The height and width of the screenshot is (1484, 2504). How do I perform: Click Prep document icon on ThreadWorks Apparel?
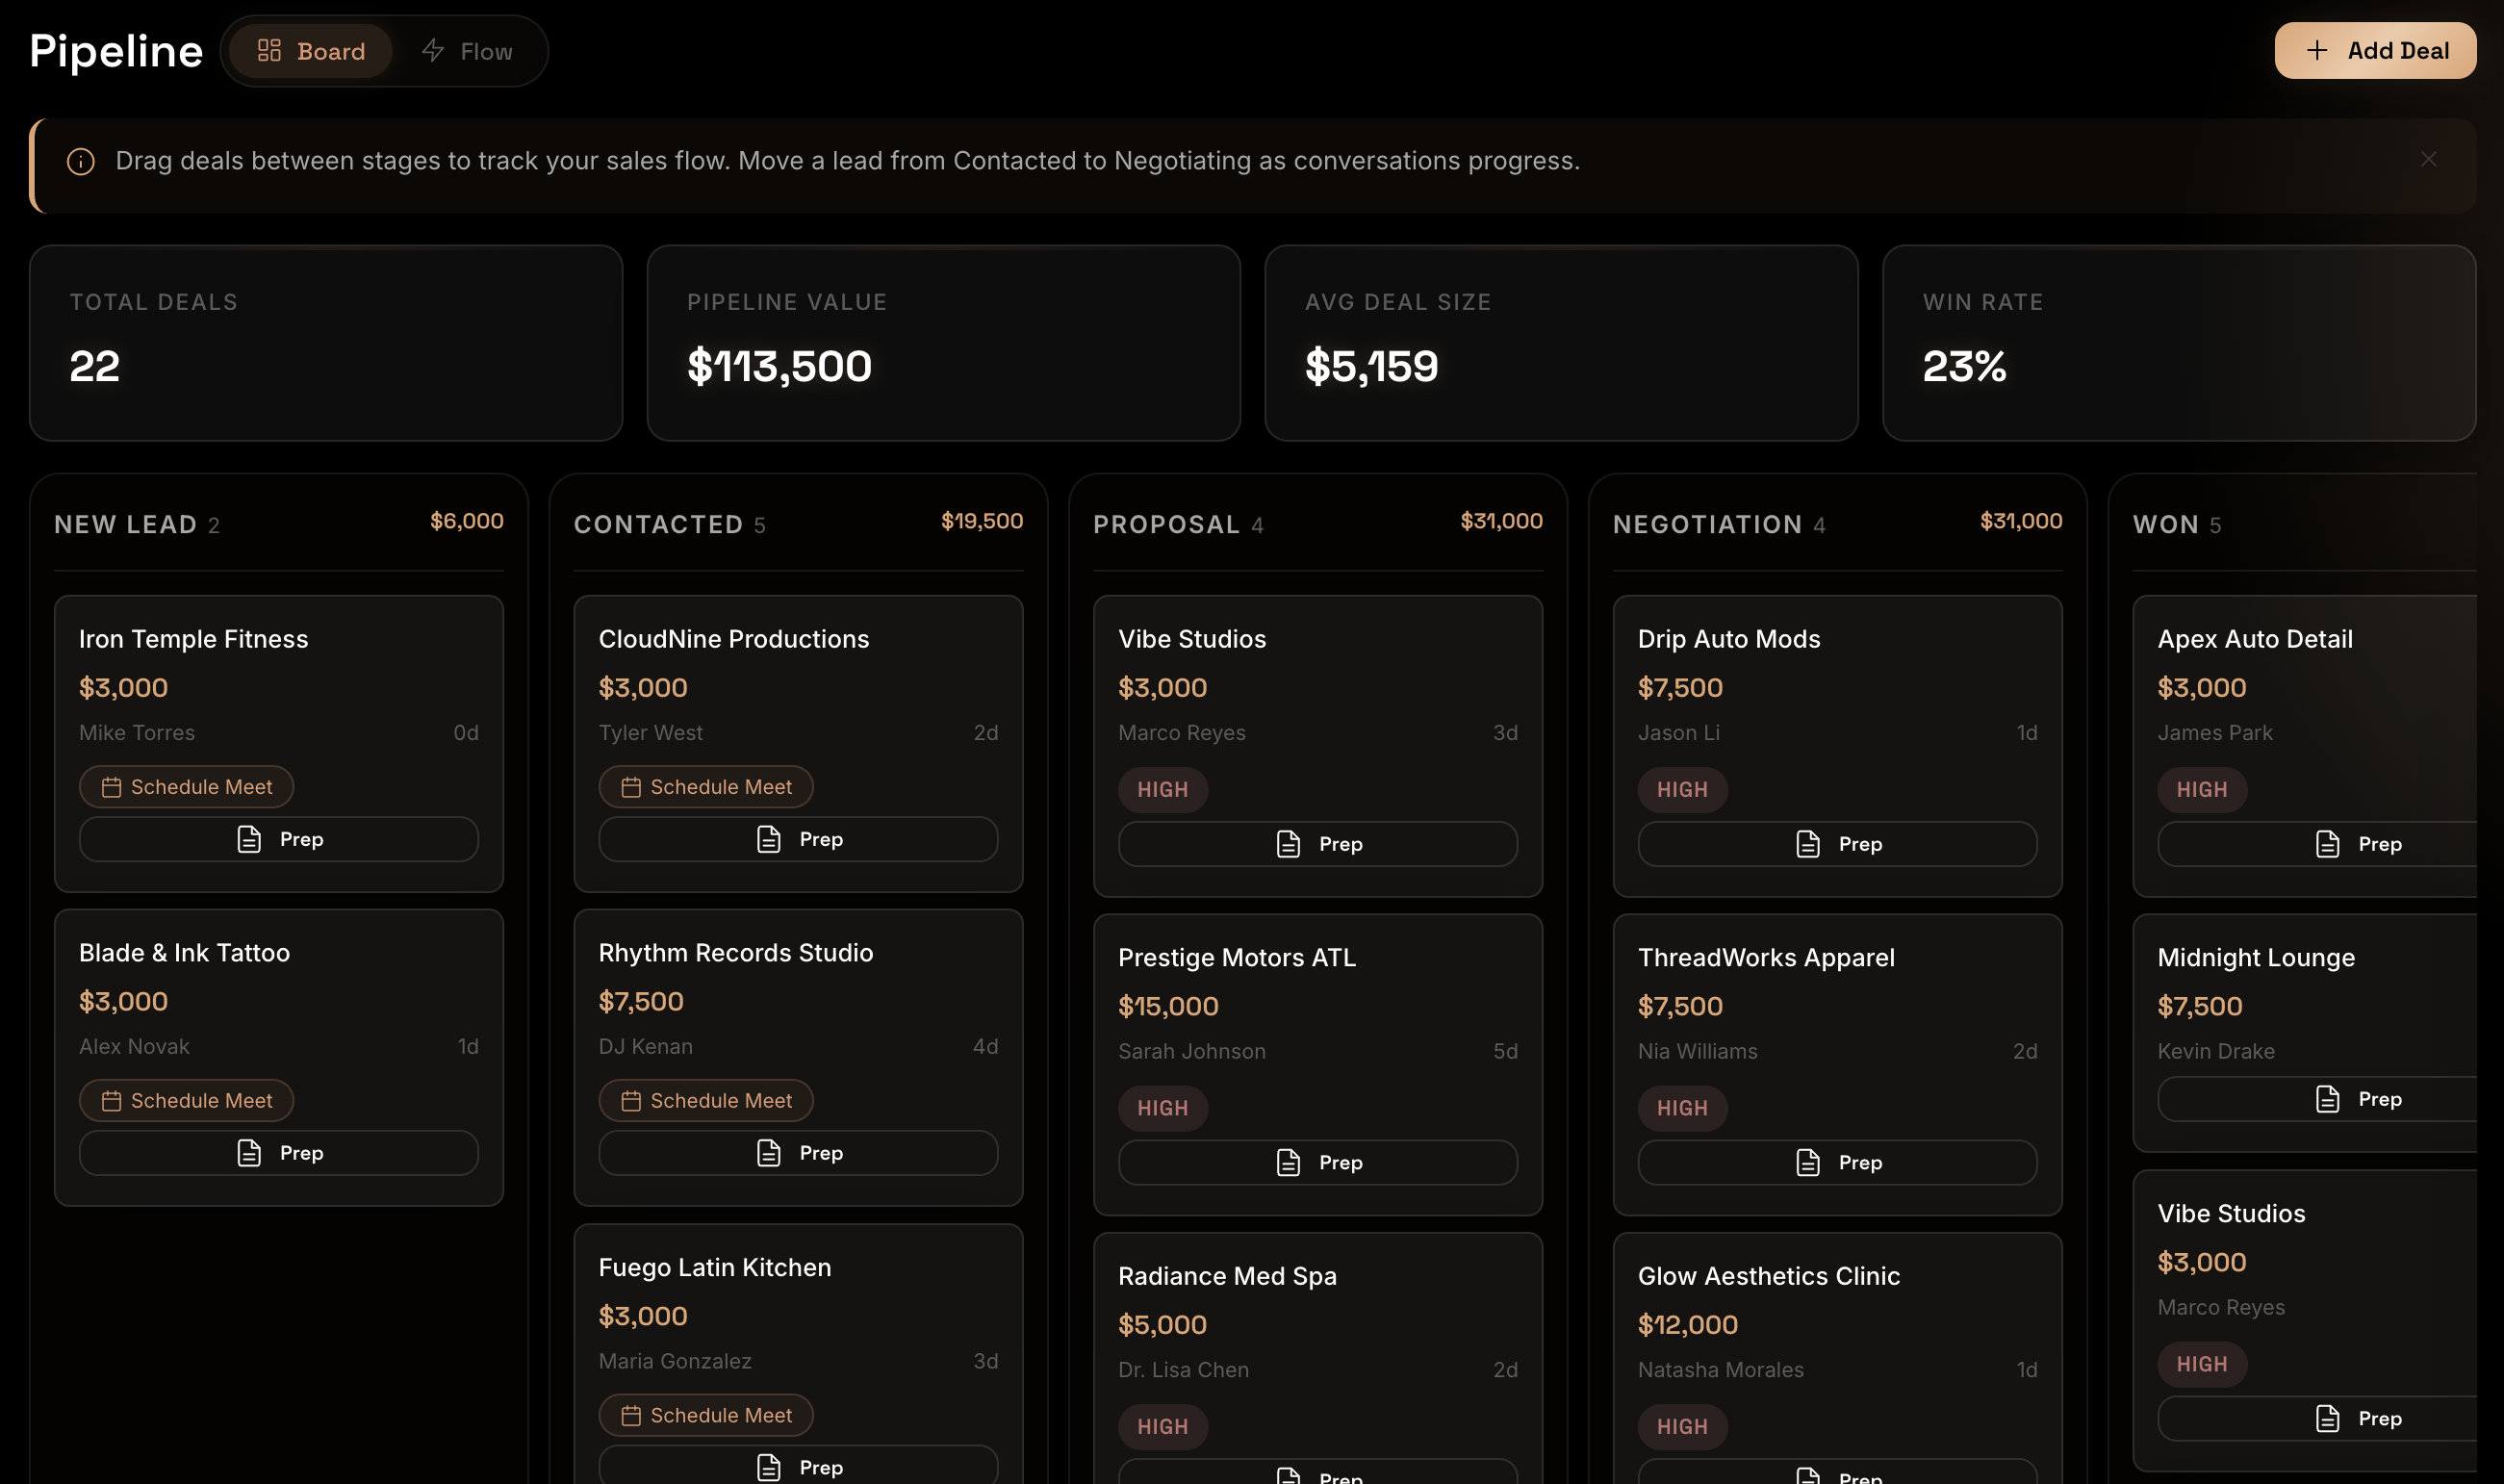[1807, 1163]
